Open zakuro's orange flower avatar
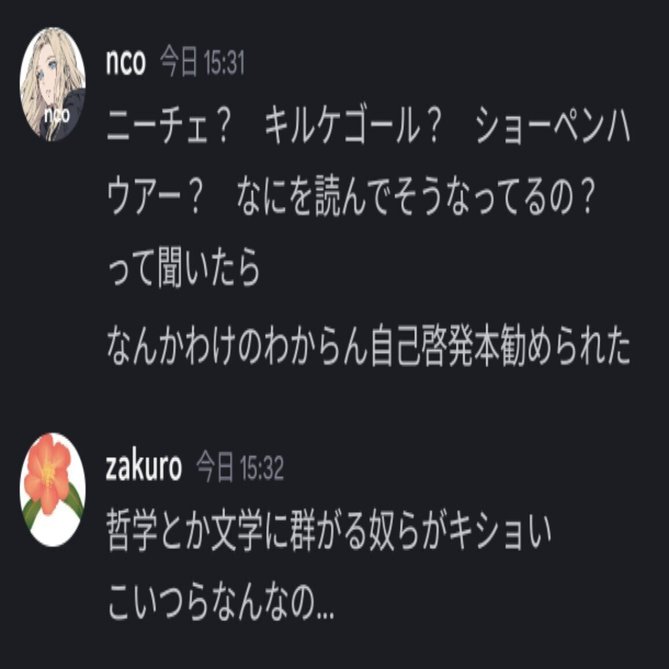 coord(52,489)
